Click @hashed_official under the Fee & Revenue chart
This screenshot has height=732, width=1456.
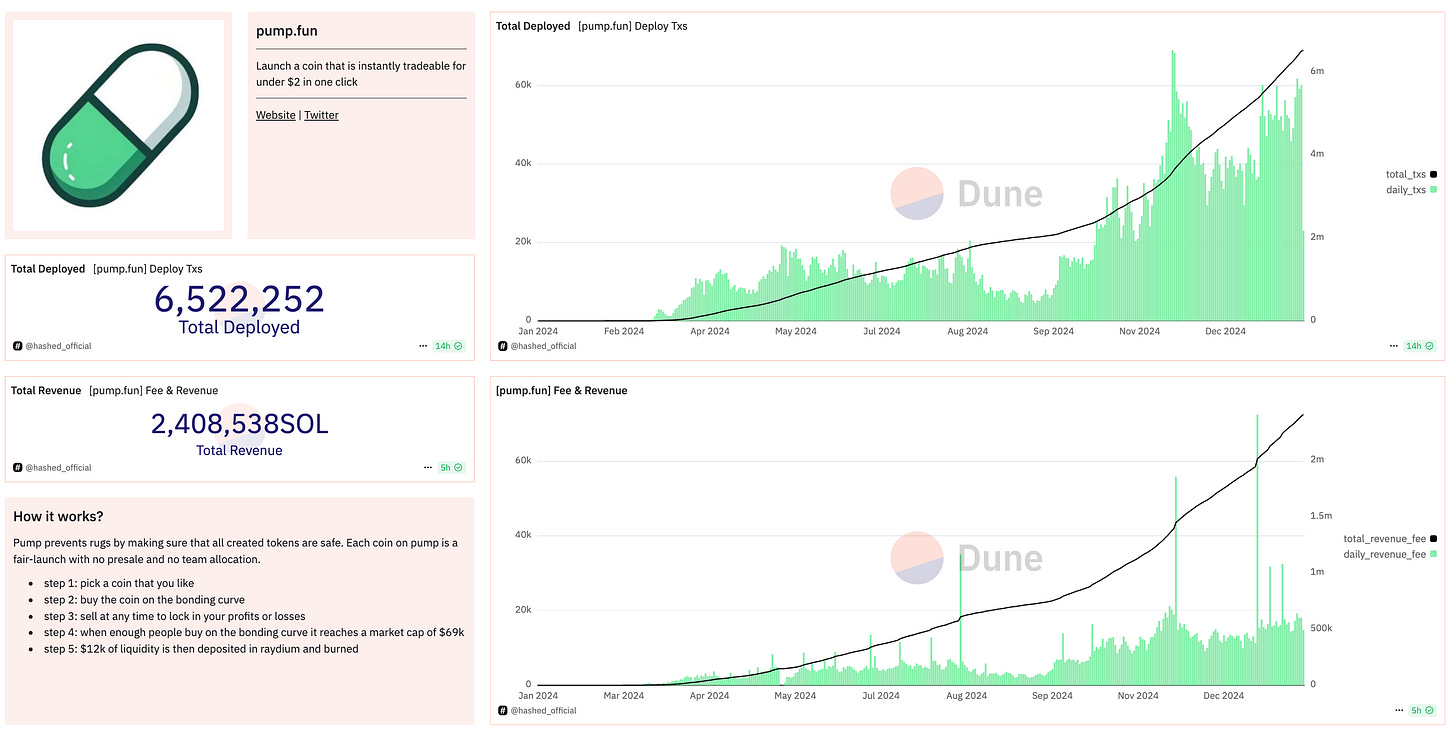click(x=544, y=710)
